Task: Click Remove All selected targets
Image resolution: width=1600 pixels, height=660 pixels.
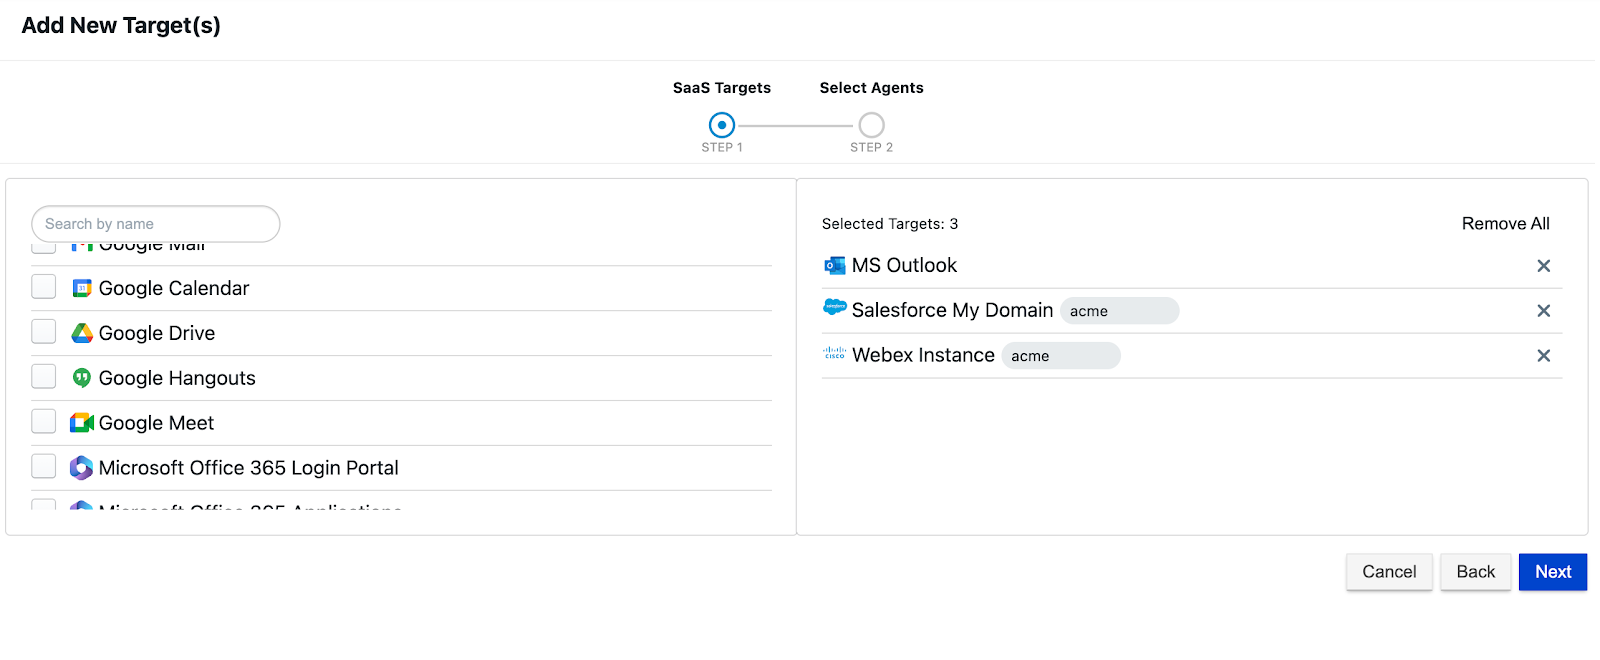Action: point(1506,224)
